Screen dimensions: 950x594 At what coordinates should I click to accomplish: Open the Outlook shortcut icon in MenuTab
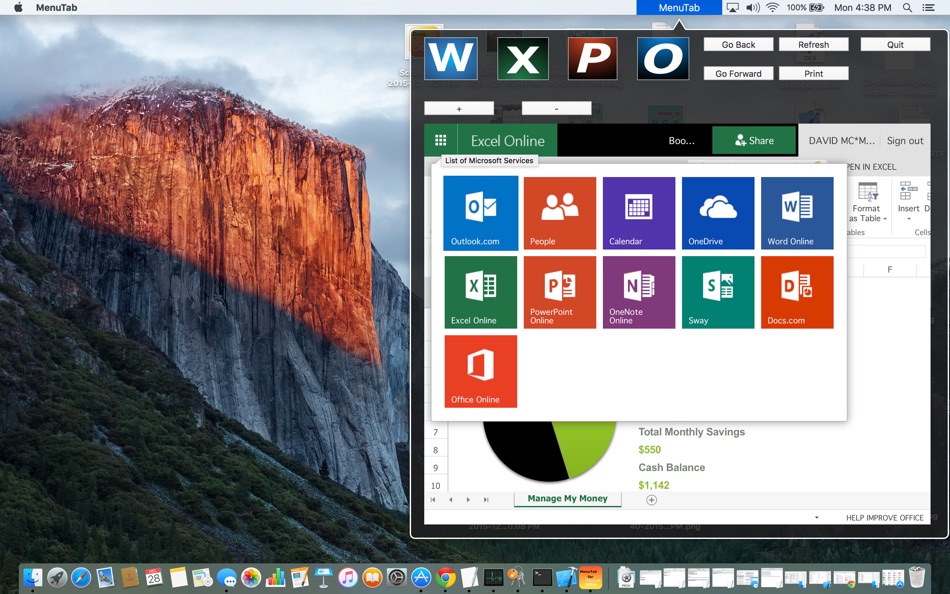click(663, 59)
